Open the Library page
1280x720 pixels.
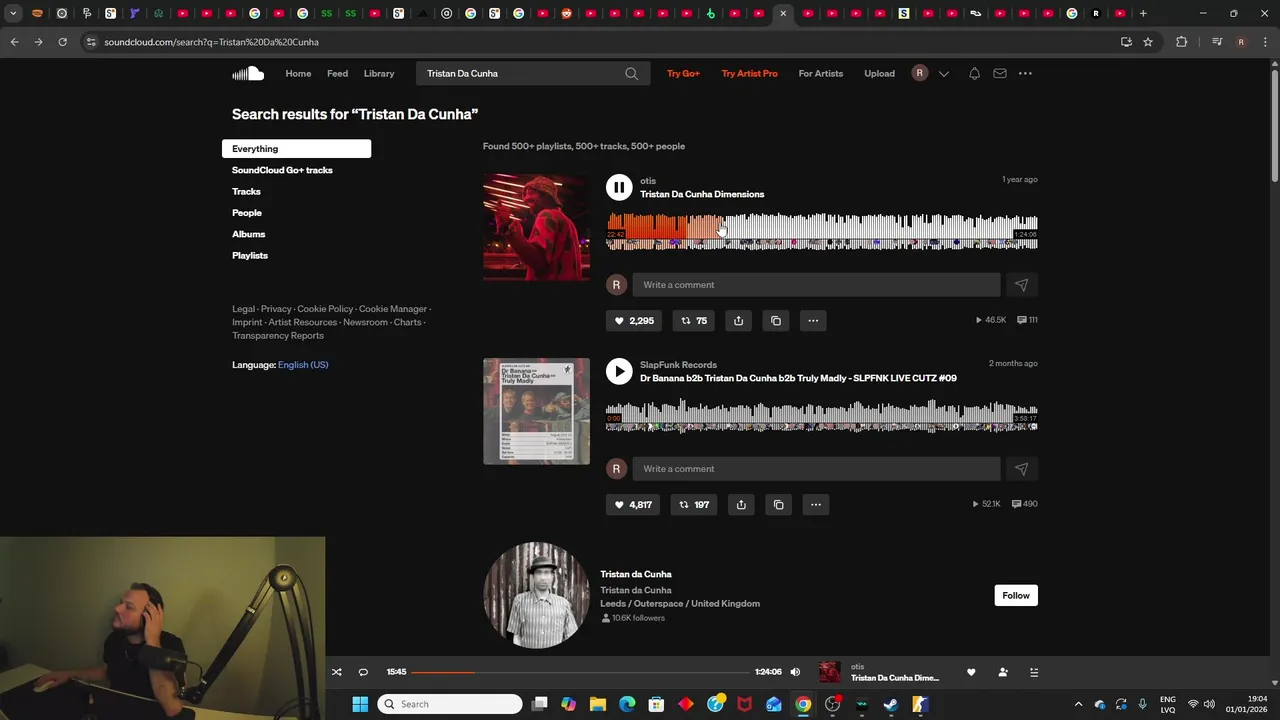379,73
